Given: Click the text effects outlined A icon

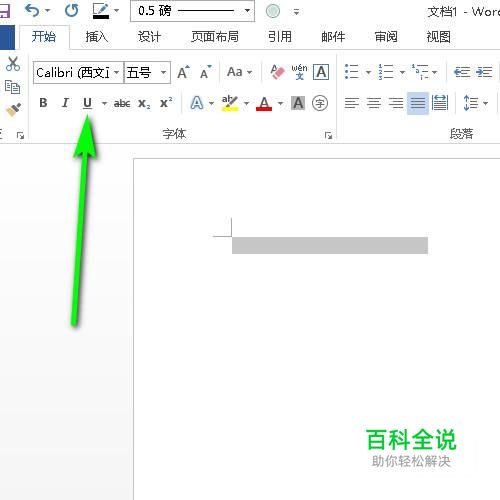Looking at the screenshot, I should pos(197,103).
